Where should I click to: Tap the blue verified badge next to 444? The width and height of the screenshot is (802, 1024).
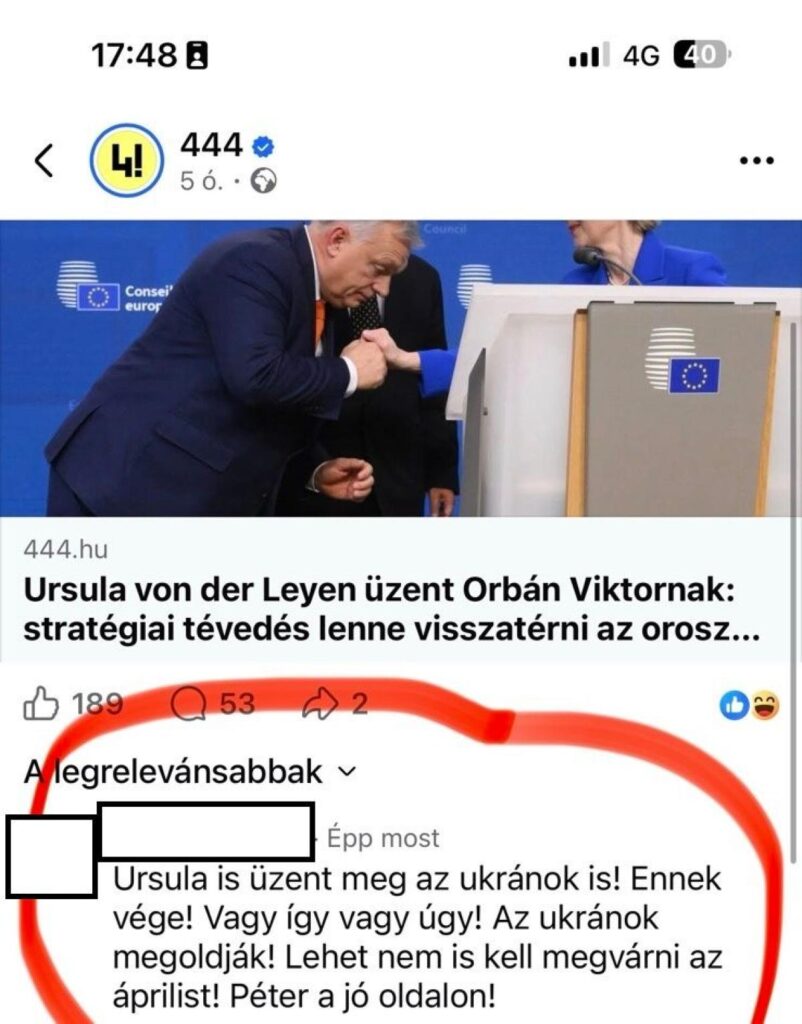[x=263, y=146]
